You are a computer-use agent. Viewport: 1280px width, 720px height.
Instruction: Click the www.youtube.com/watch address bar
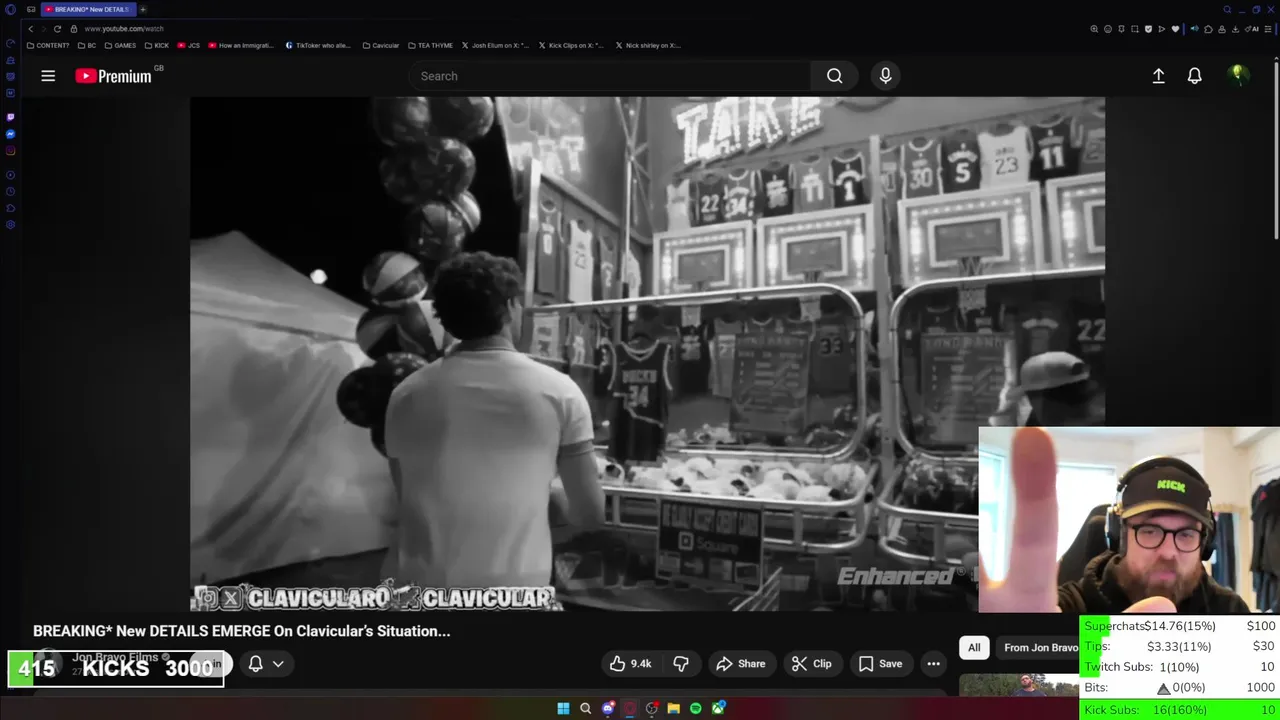123,29
